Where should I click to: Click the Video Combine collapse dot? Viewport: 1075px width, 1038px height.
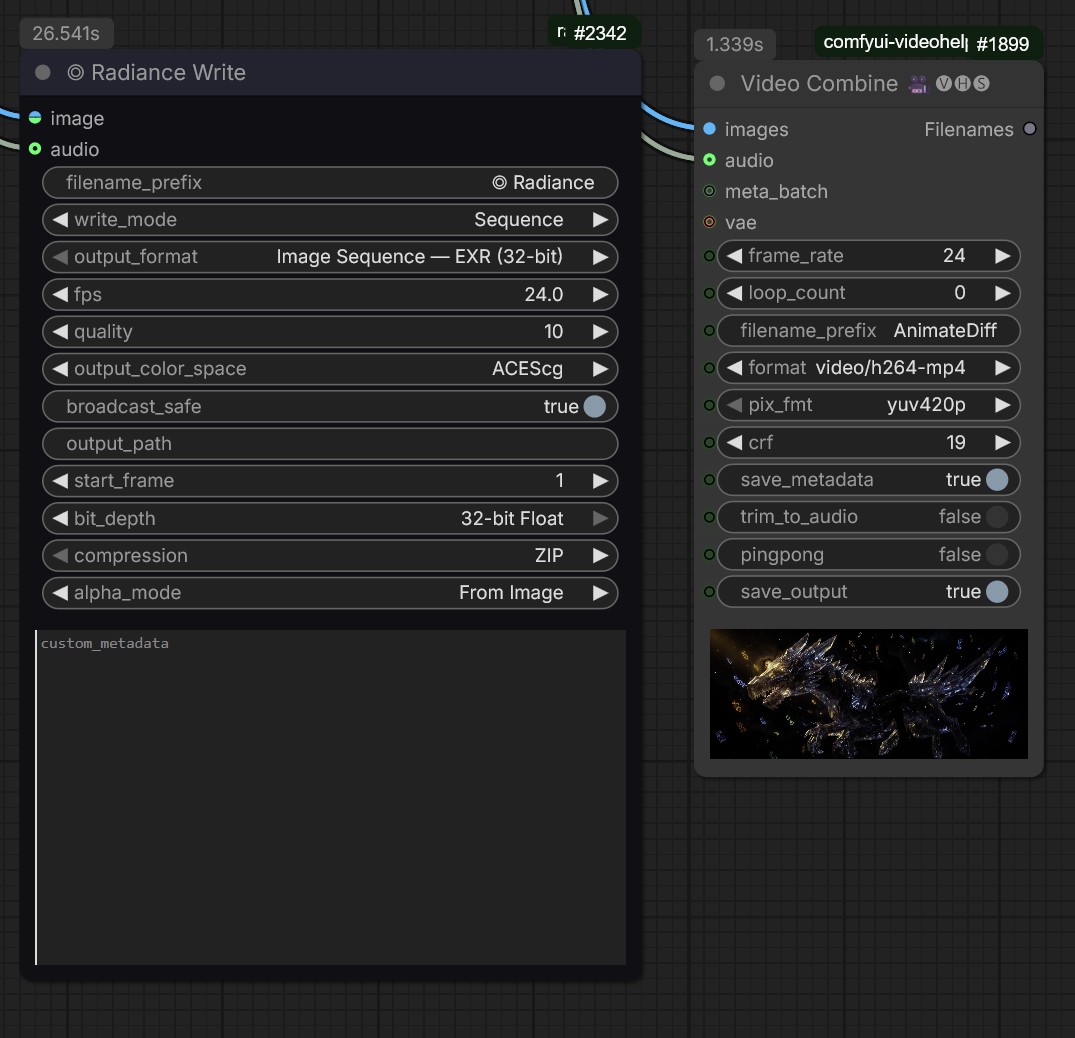[x=717, y=83]
